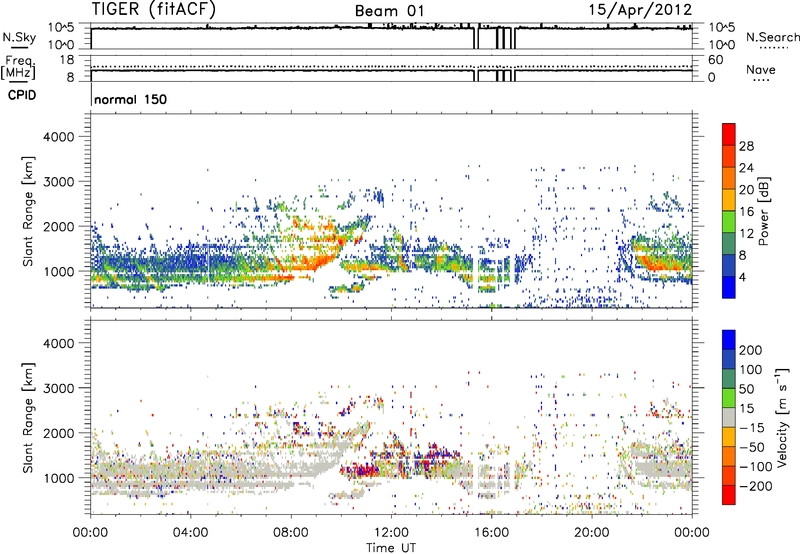Image resolution: width=800 pixels, height=554 pixels.
Task: Click the gray segment of the velocity colorbar
Action: 729,418
